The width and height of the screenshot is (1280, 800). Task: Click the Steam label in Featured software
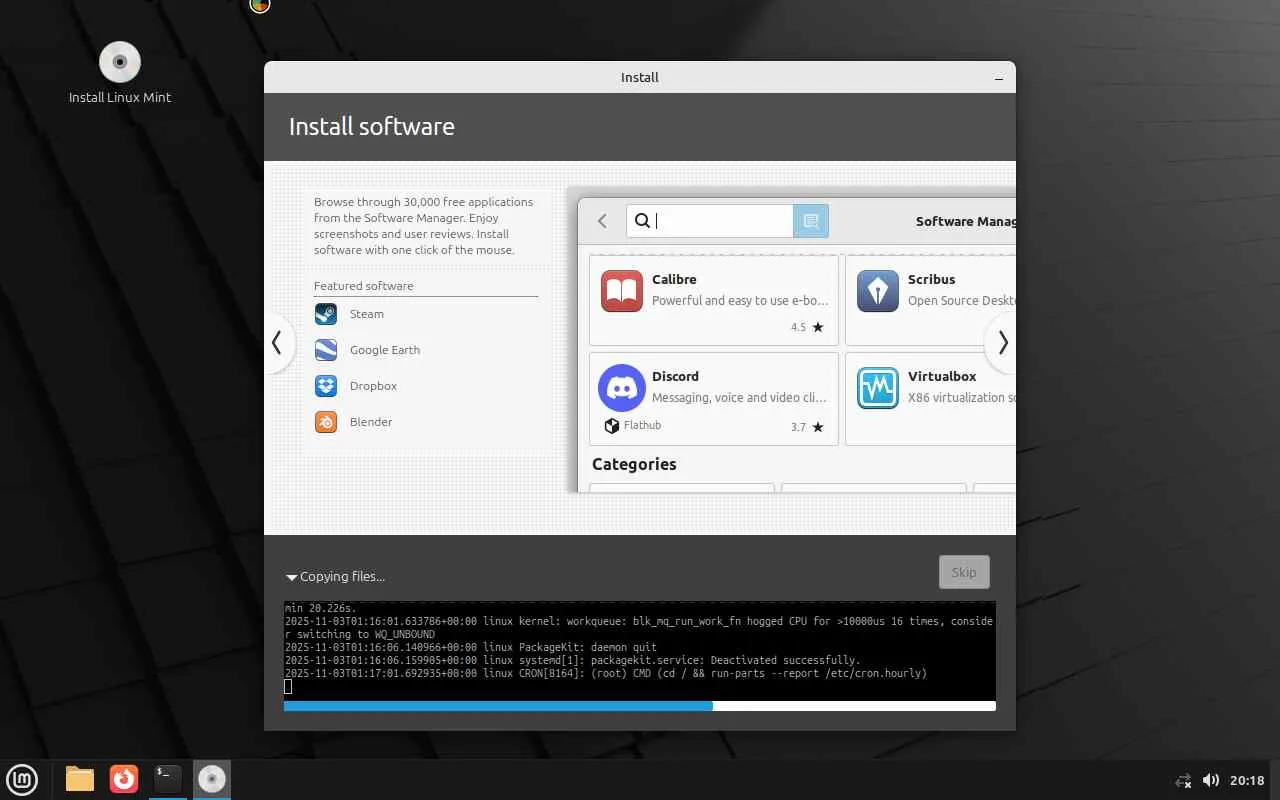point(367,314)
